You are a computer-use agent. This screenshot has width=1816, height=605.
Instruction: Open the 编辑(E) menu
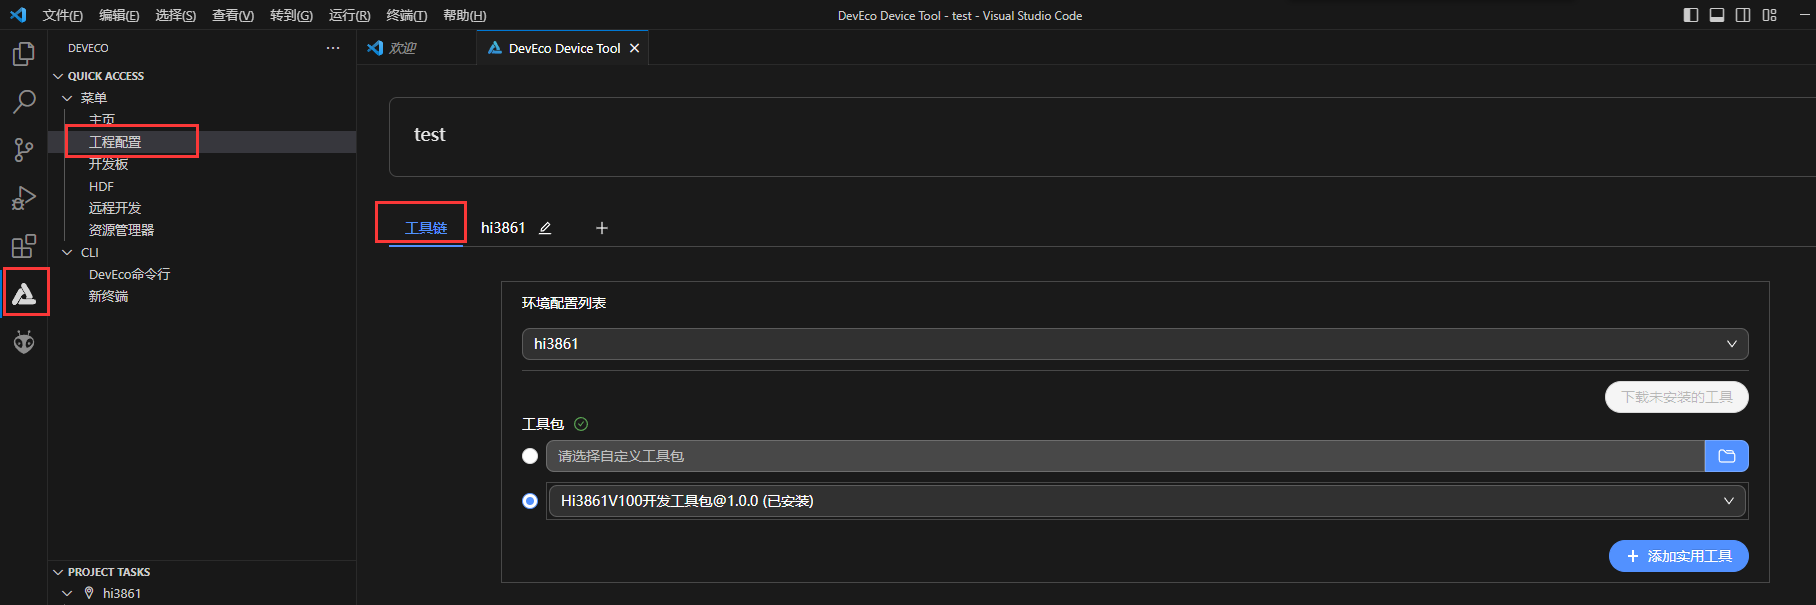pos(119,15)
